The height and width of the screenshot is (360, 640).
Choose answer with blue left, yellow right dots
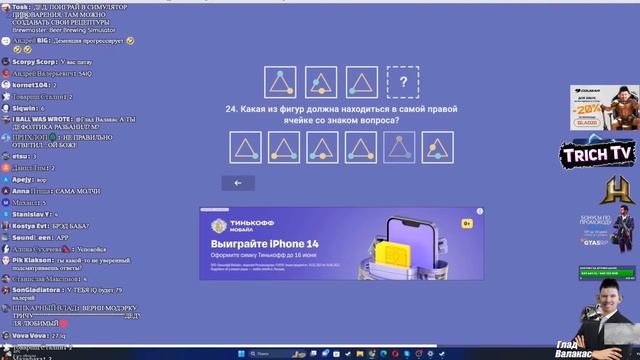click(360, 147)
